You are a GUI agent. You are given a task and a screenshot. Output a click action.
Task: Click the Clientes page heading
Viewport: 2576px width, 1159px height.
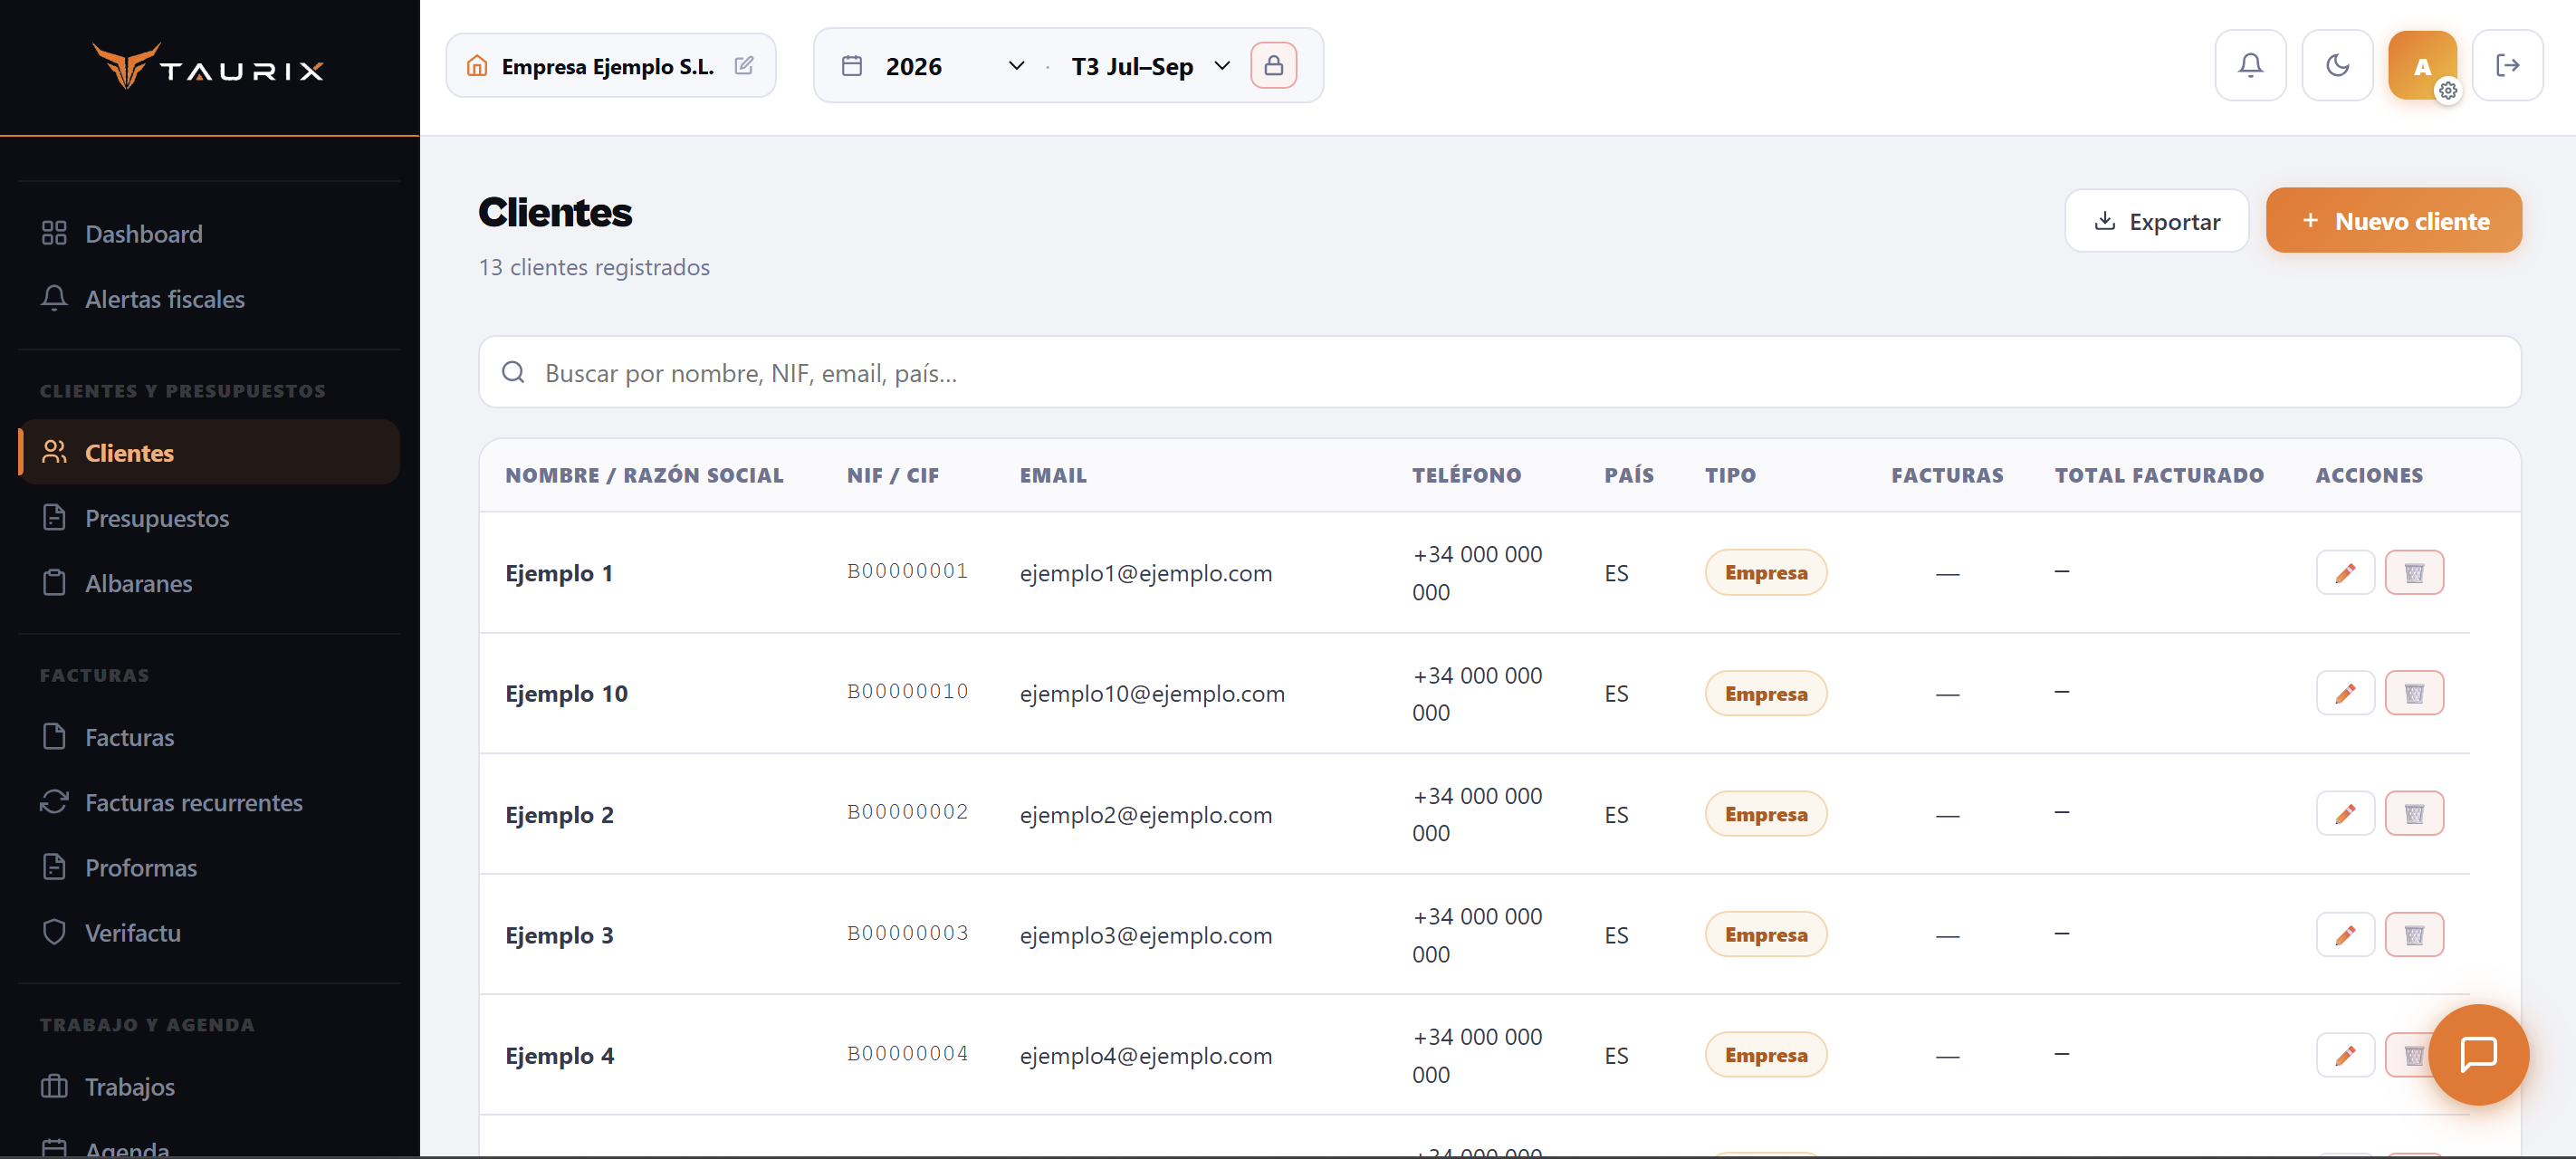[x=555, y=213]
